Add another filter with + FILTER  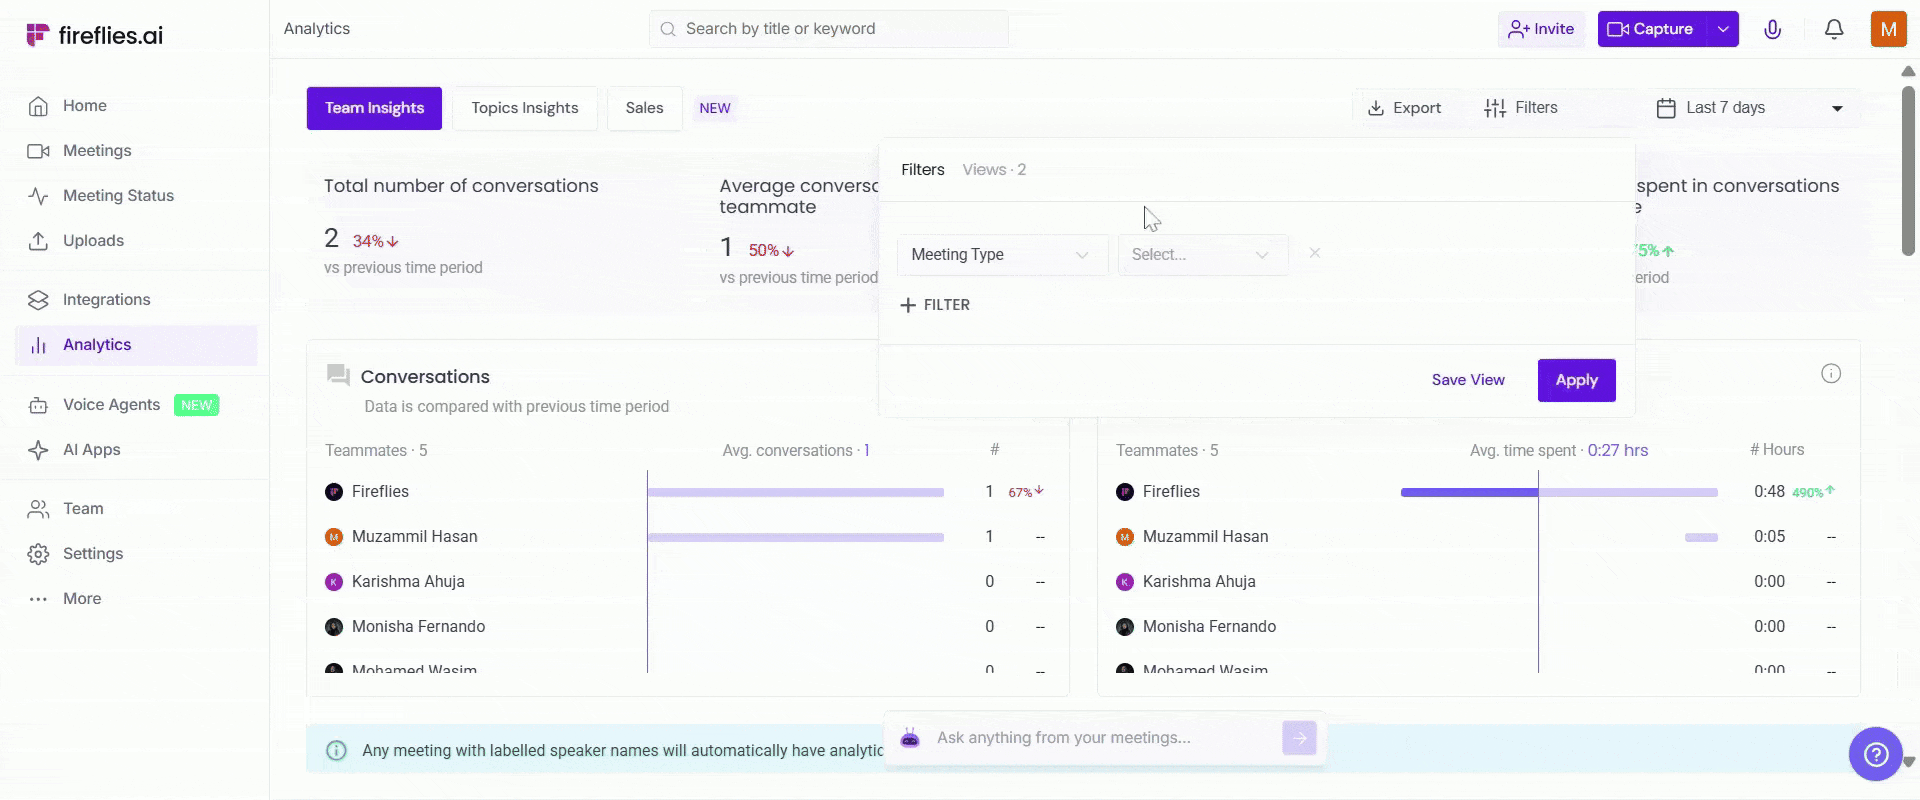(x=935, y=305)
